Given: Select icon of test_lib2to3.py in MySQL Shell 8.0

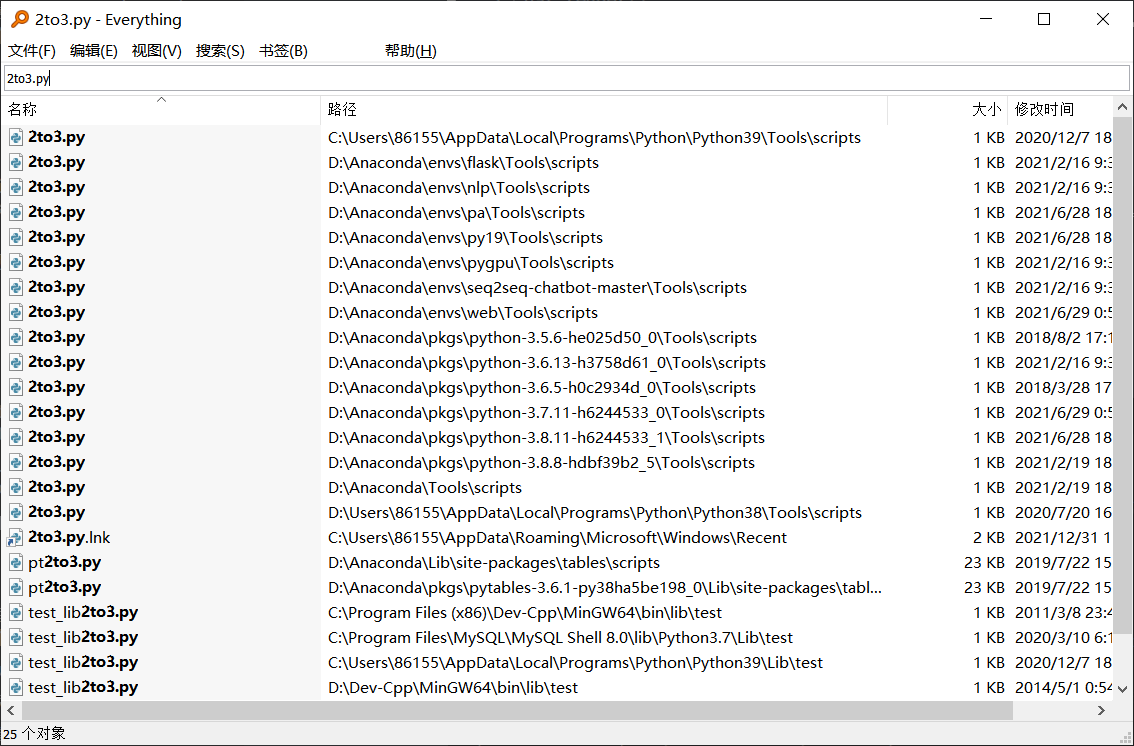Looking at the screenshot, I should 16,637.
